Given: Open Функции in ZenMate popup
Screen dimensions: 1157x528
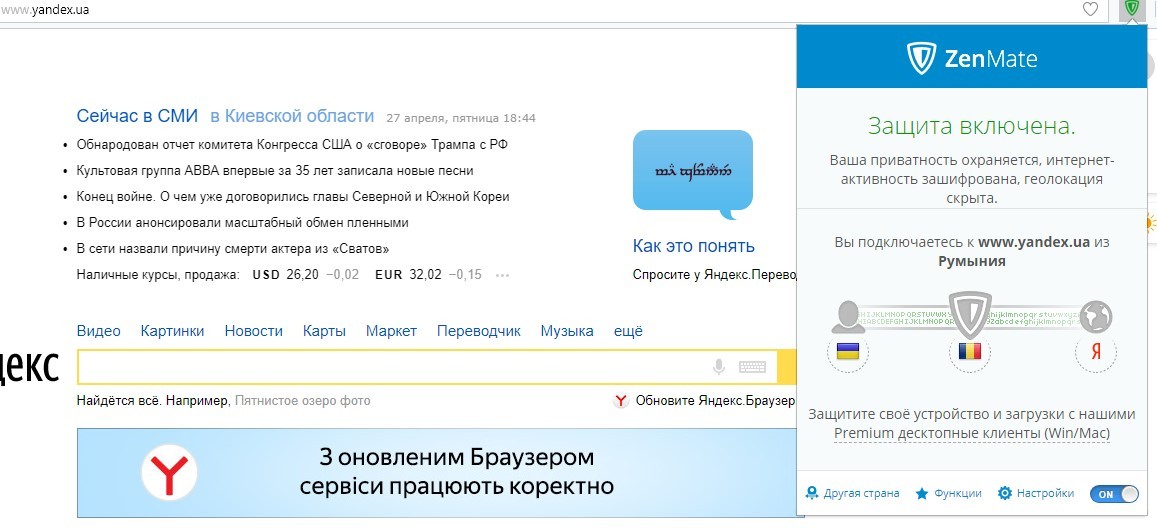Looking at the screenshot, I should coord(948,493).
